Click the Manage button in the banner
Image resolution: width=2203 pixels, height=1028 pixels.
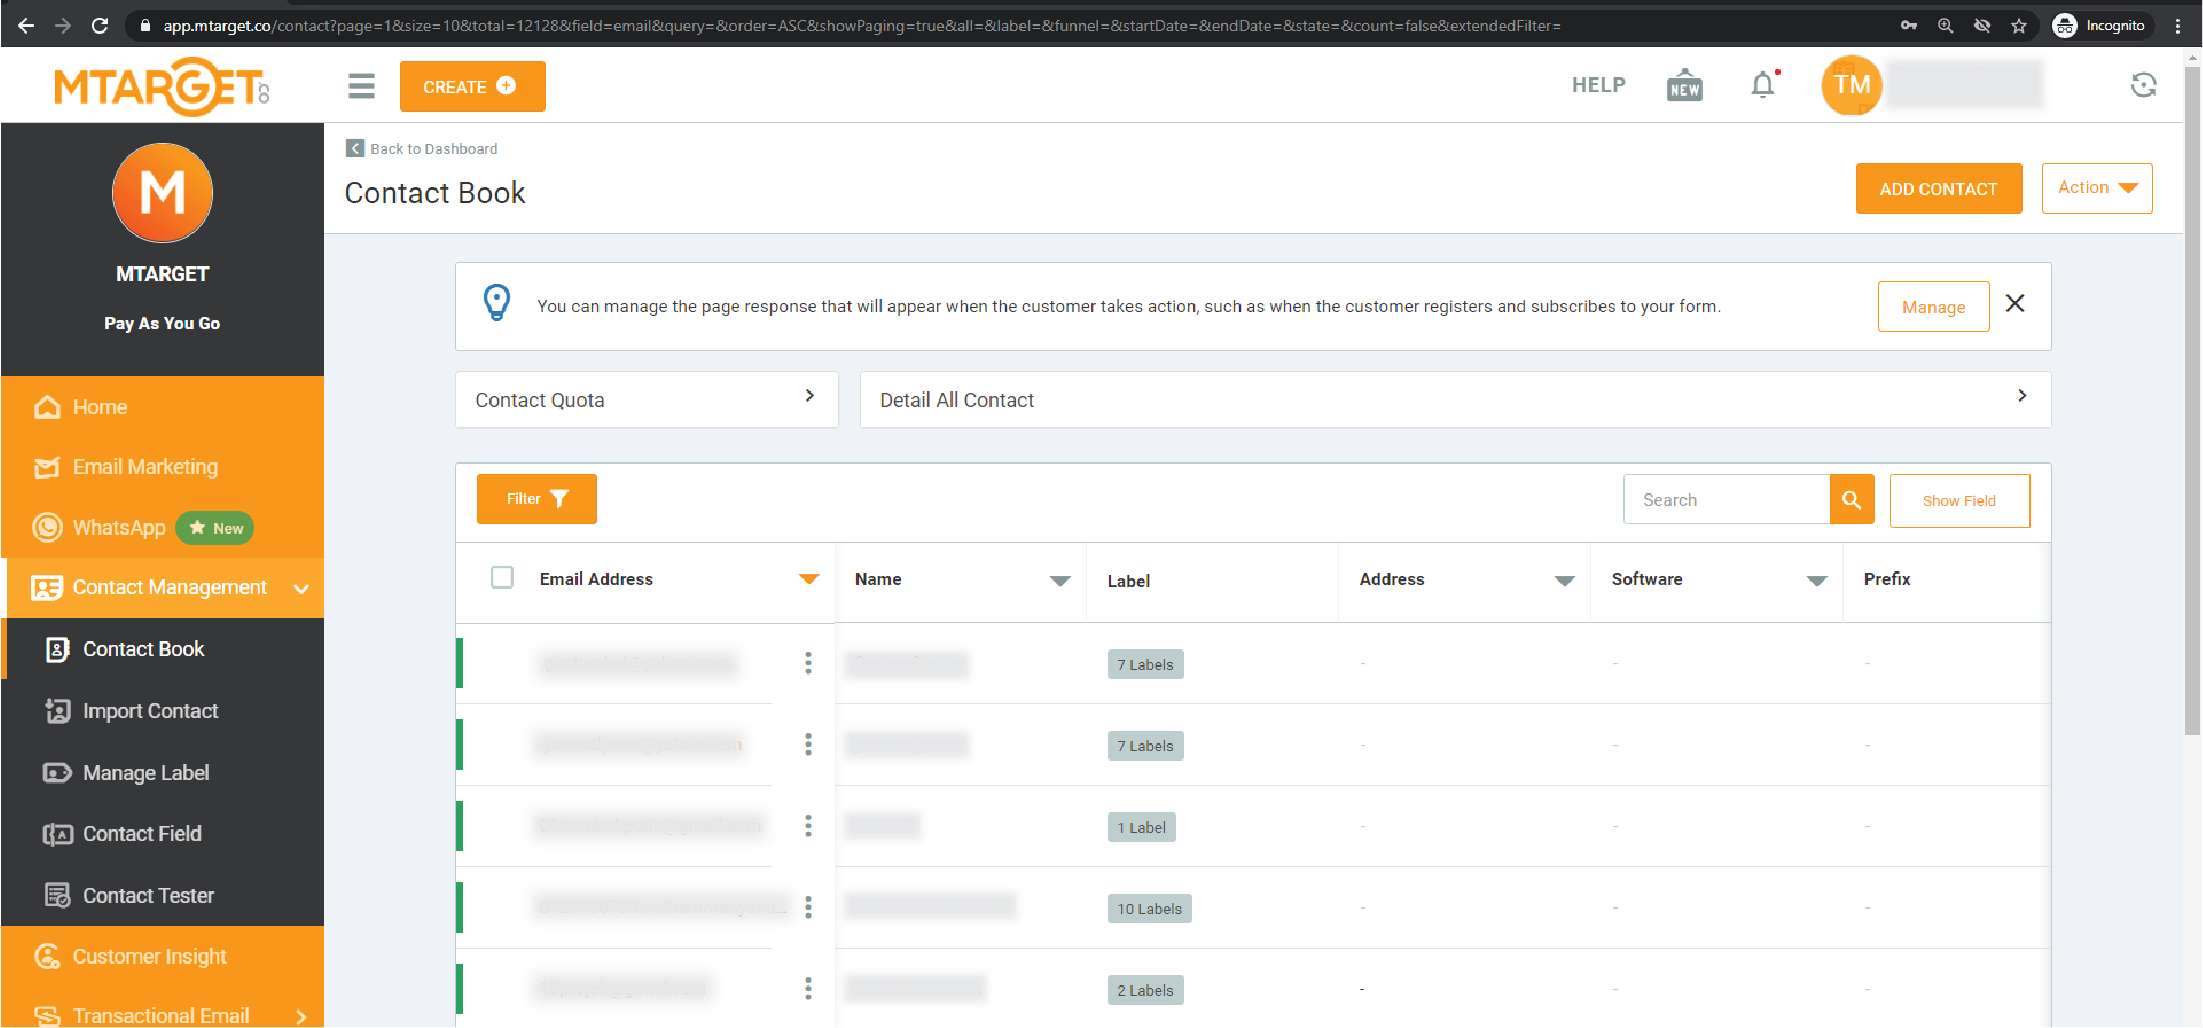point(1933,307)
